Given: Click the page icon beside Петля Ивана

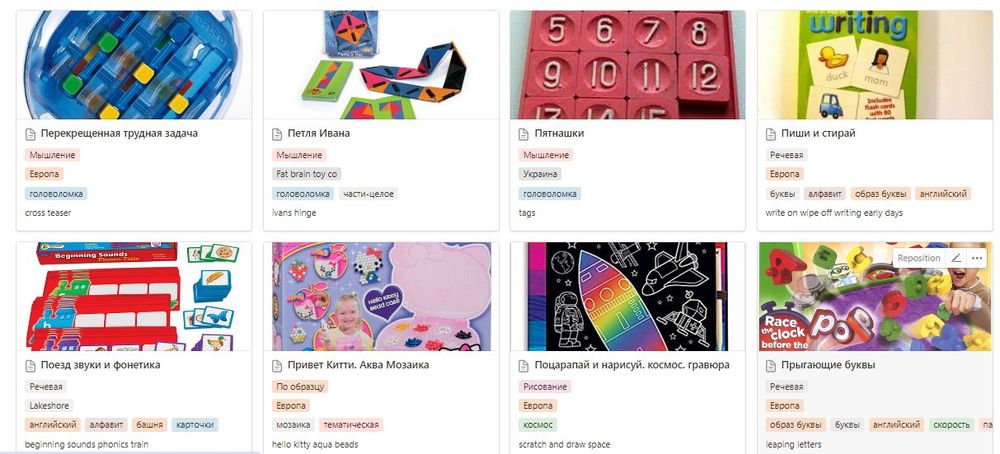Looking at the screenshot, I should click(x=277, y=134).
